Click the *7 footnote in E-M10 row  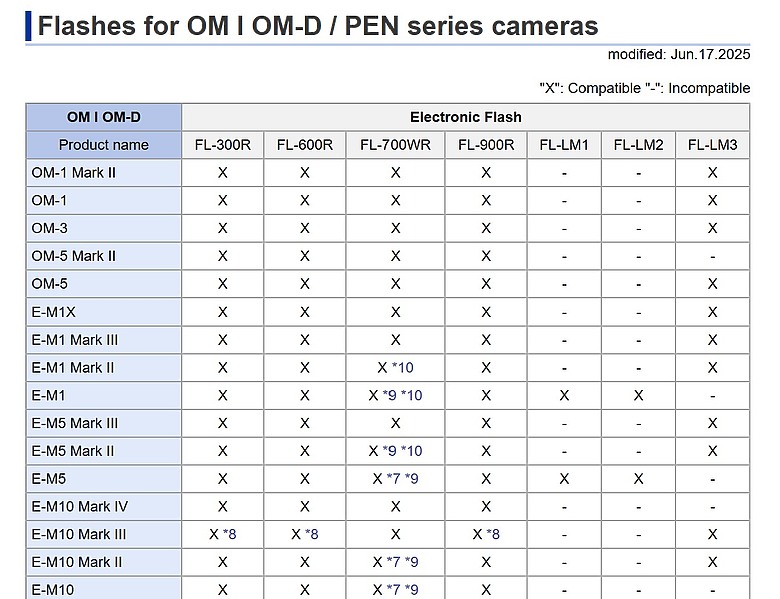pos(393,590)
